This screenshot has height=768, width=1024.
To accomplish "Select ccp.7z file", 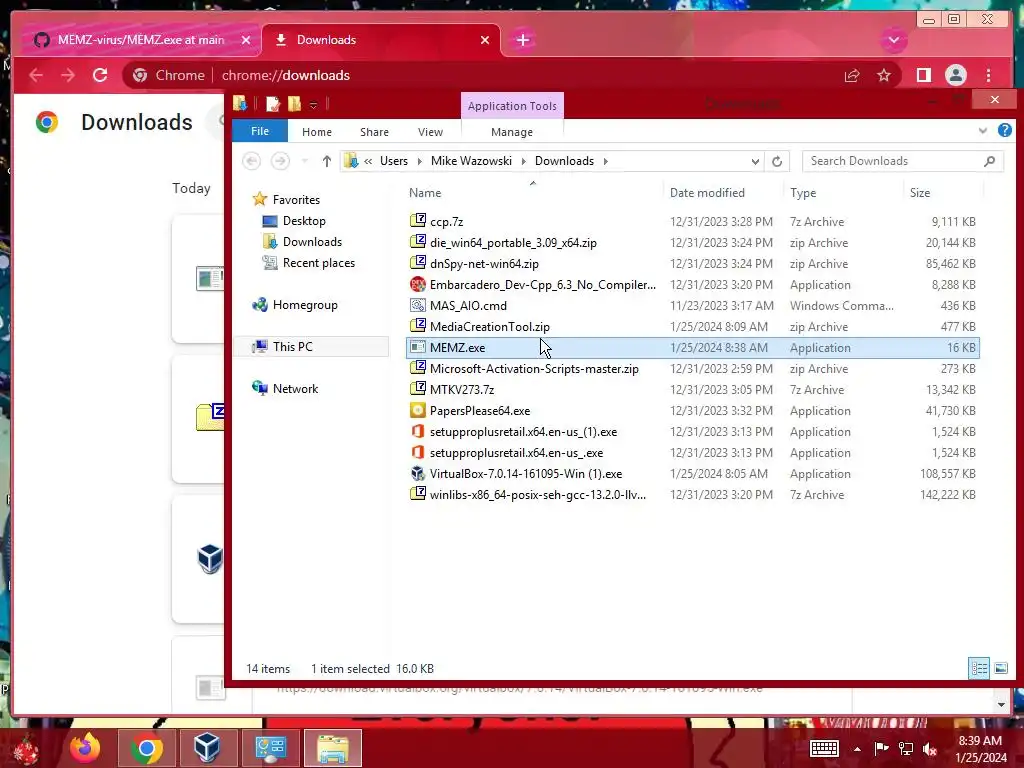I will (x=692, y=221).
